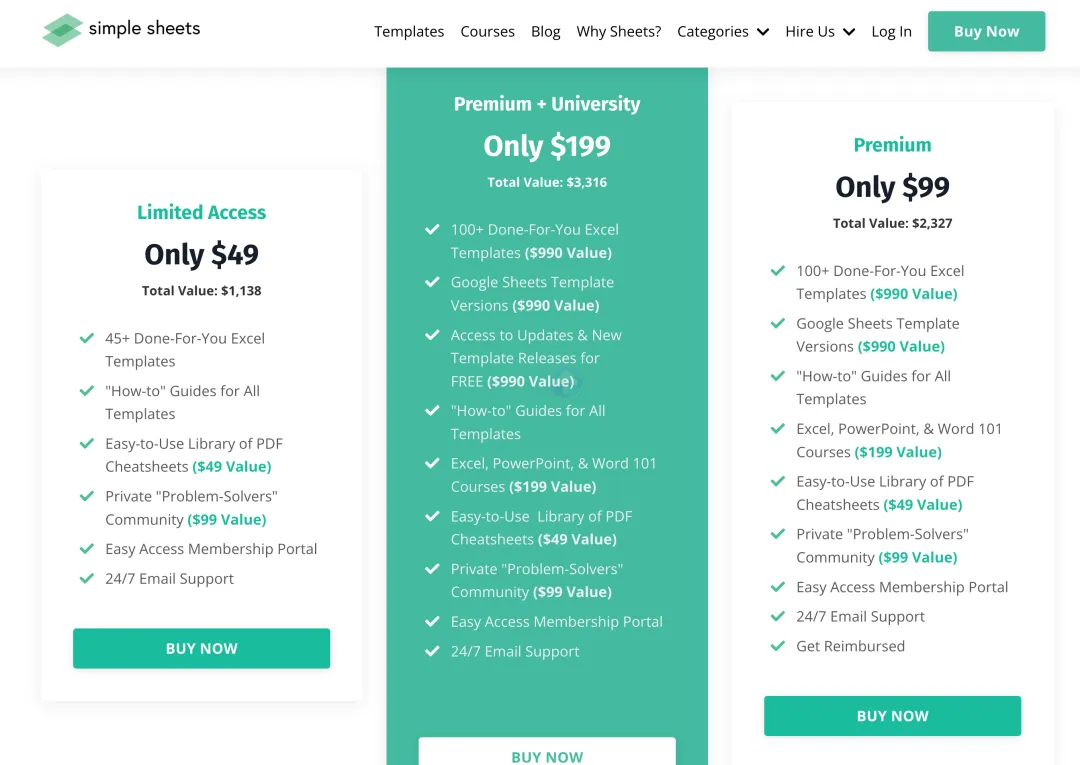Click Buy Now button in top navigation
The width and height of the screenshot is (1080, 765).
pyautogui.click(x=986, y=31)
